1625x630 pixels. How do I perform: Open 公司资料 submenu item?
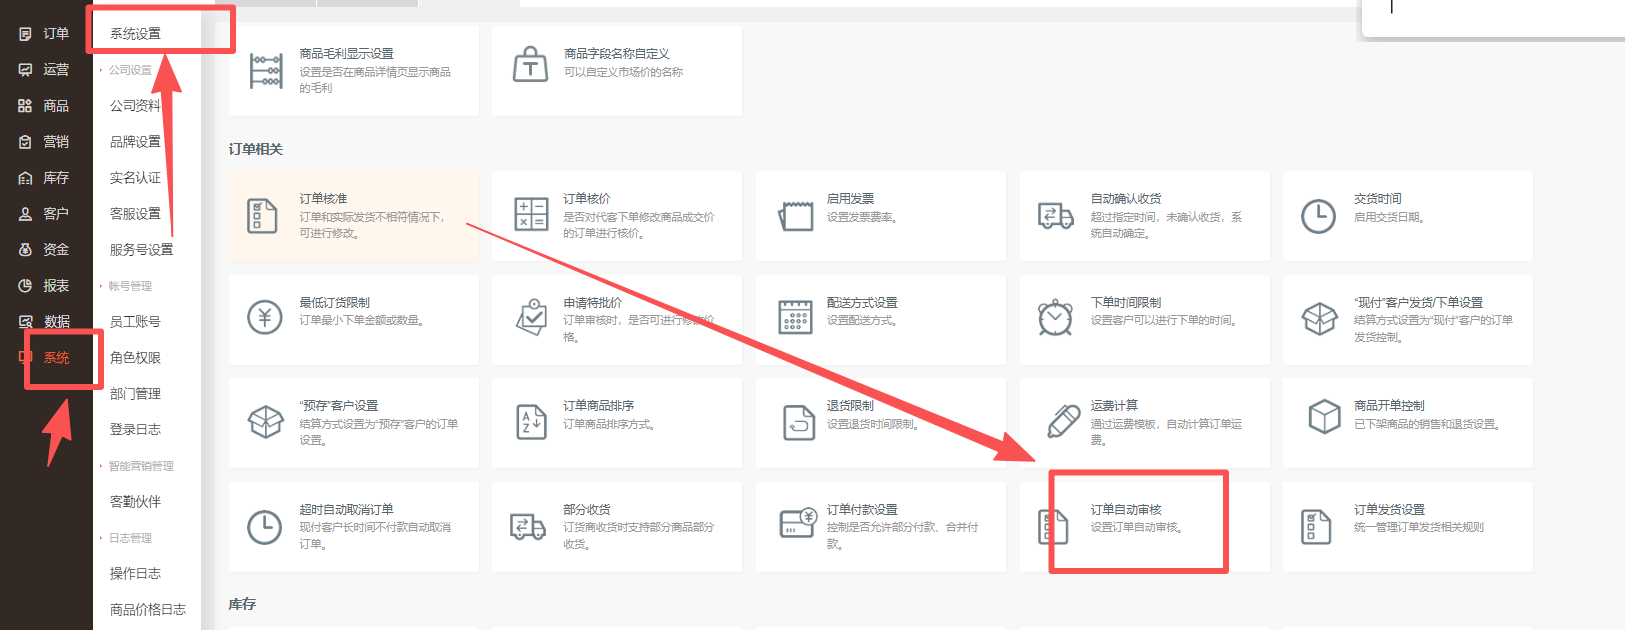point(135,106)
